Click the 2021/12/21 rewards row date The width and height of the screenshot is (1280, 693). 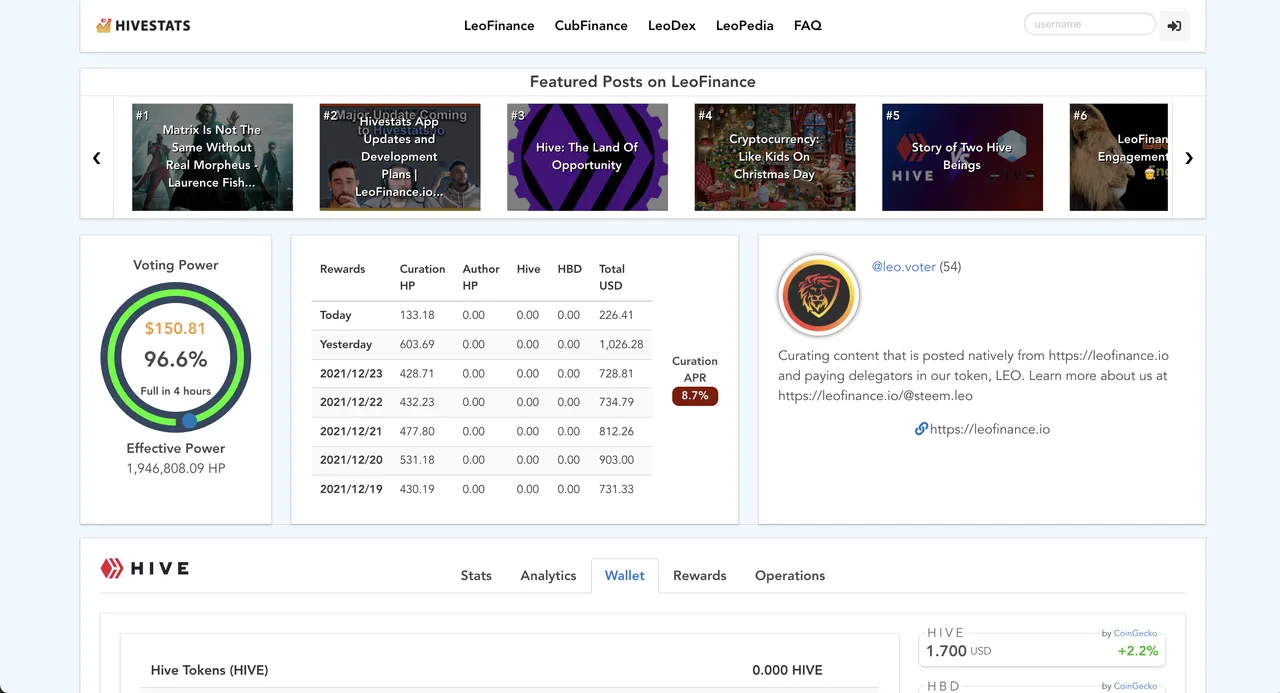tap(351, 431)
